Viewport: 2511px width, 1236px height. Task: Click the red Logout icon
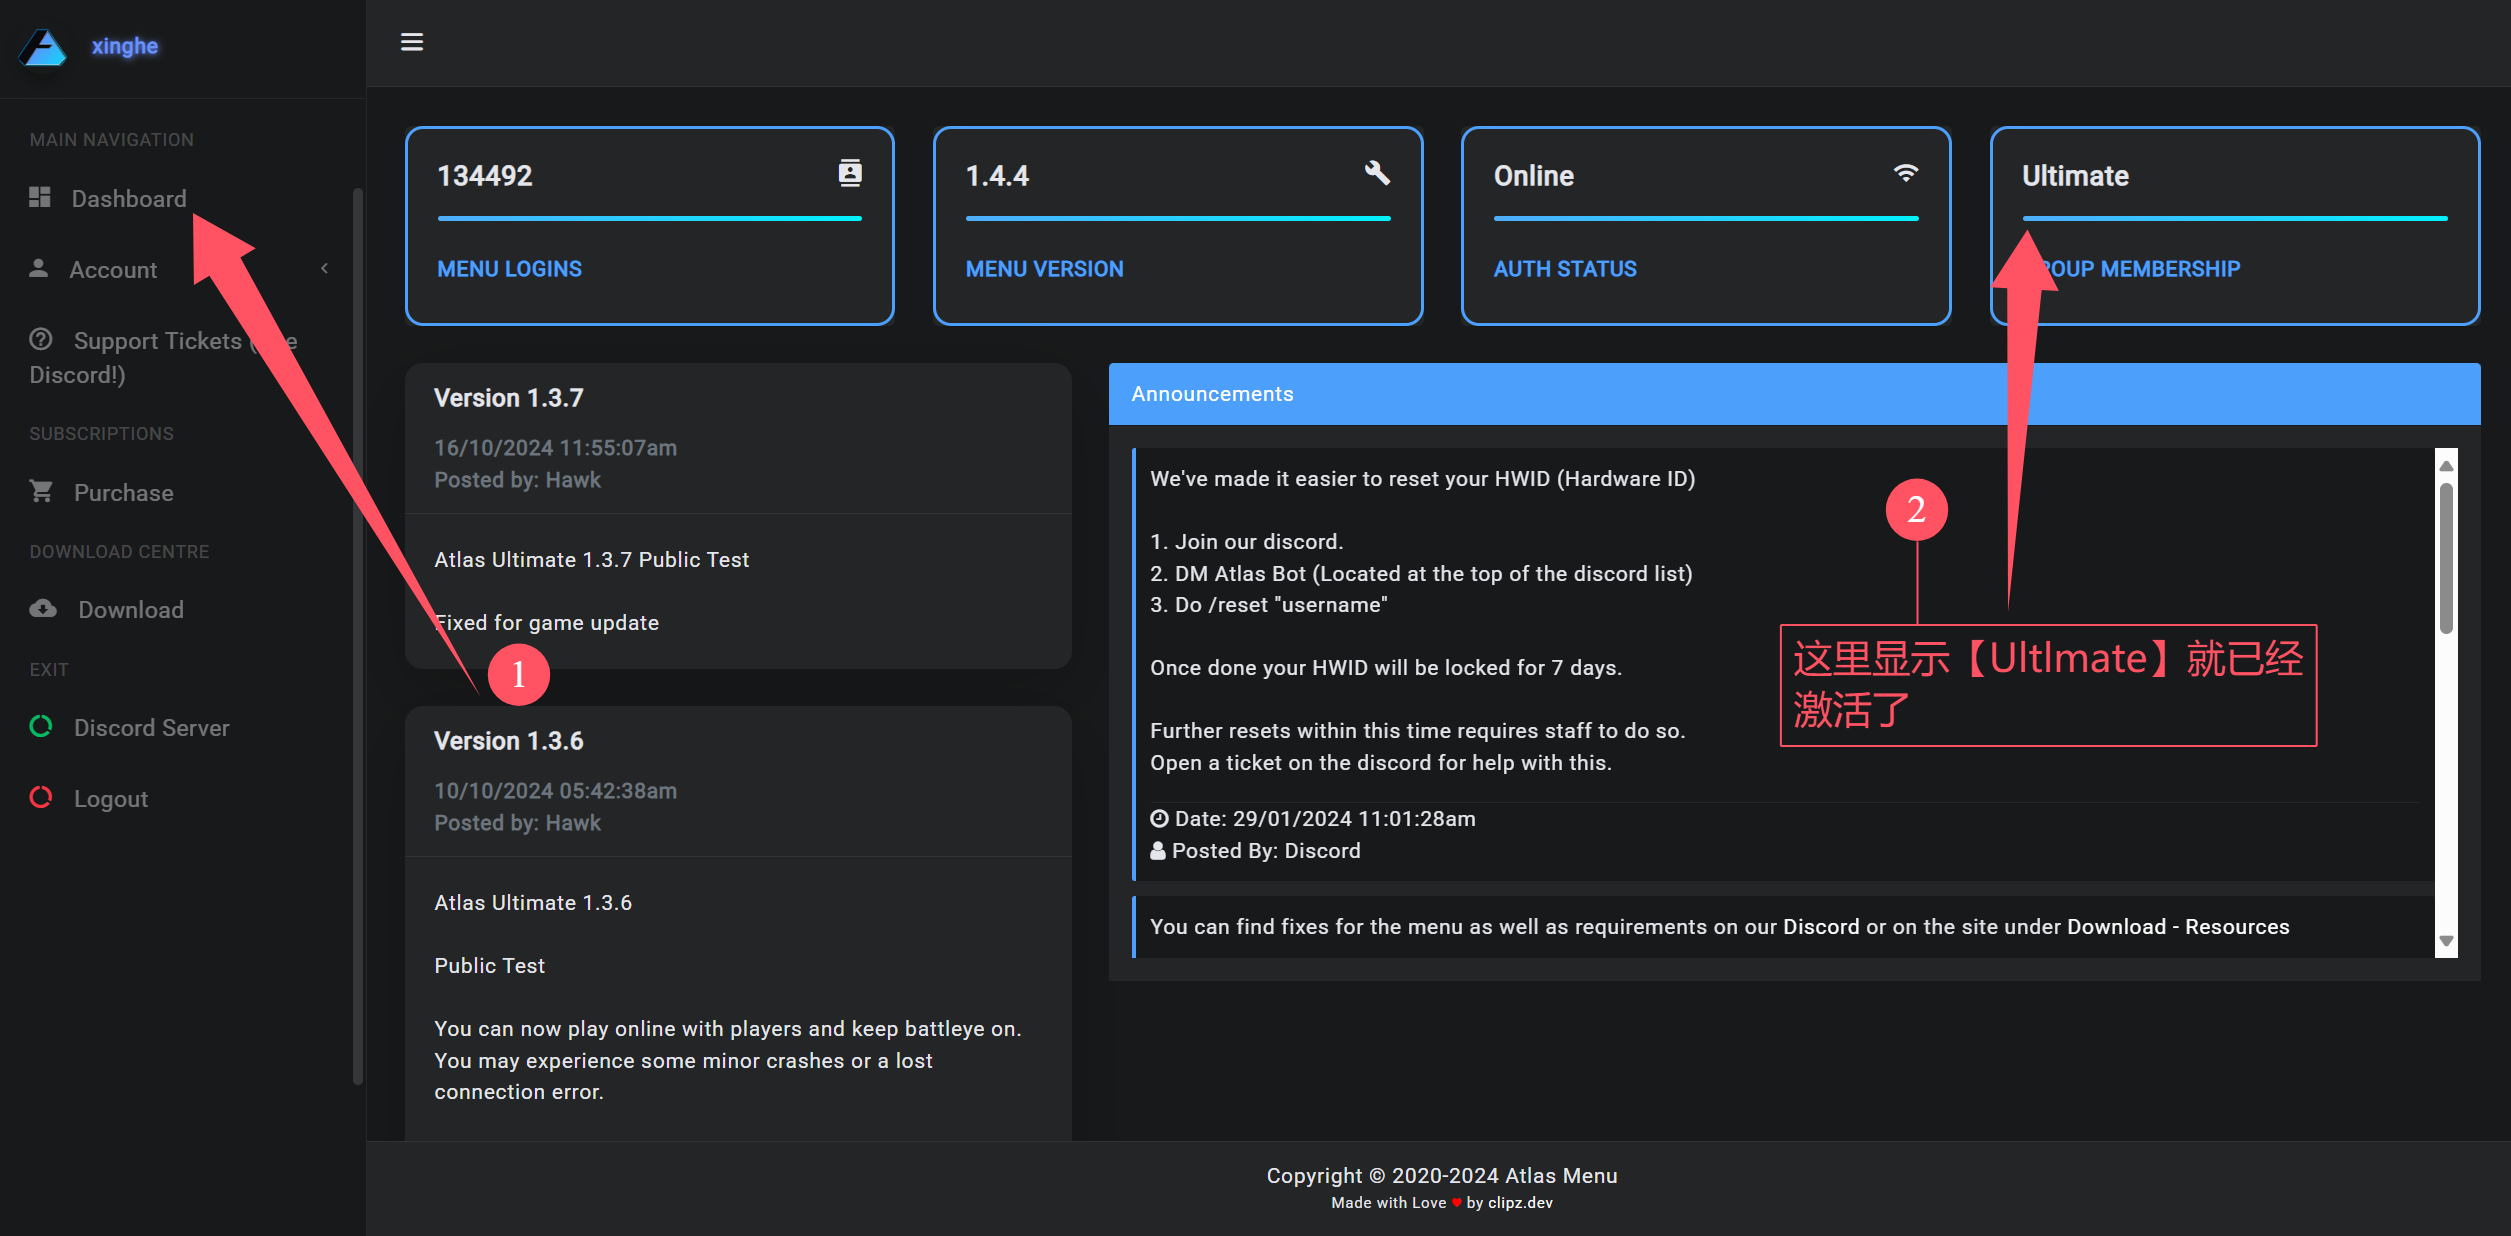pyautogui.click(x=41, y=797)
